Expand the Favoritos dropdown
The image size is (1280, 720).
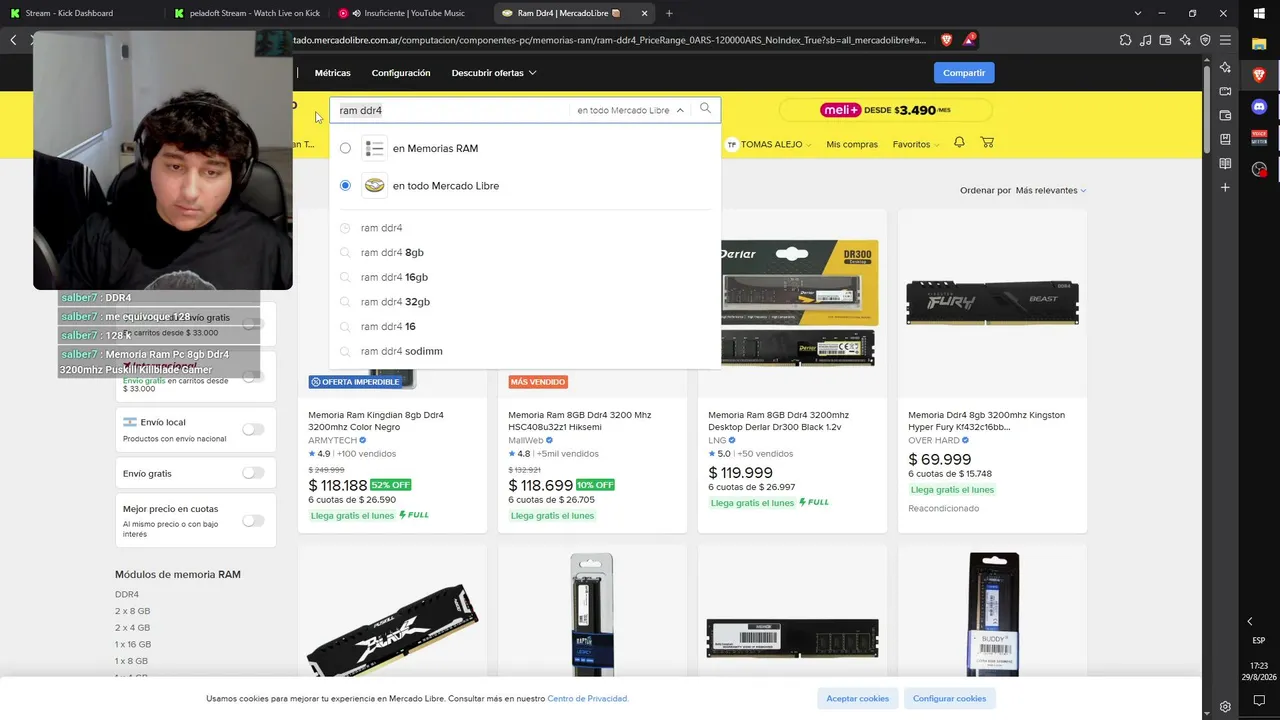coord(915,144)
